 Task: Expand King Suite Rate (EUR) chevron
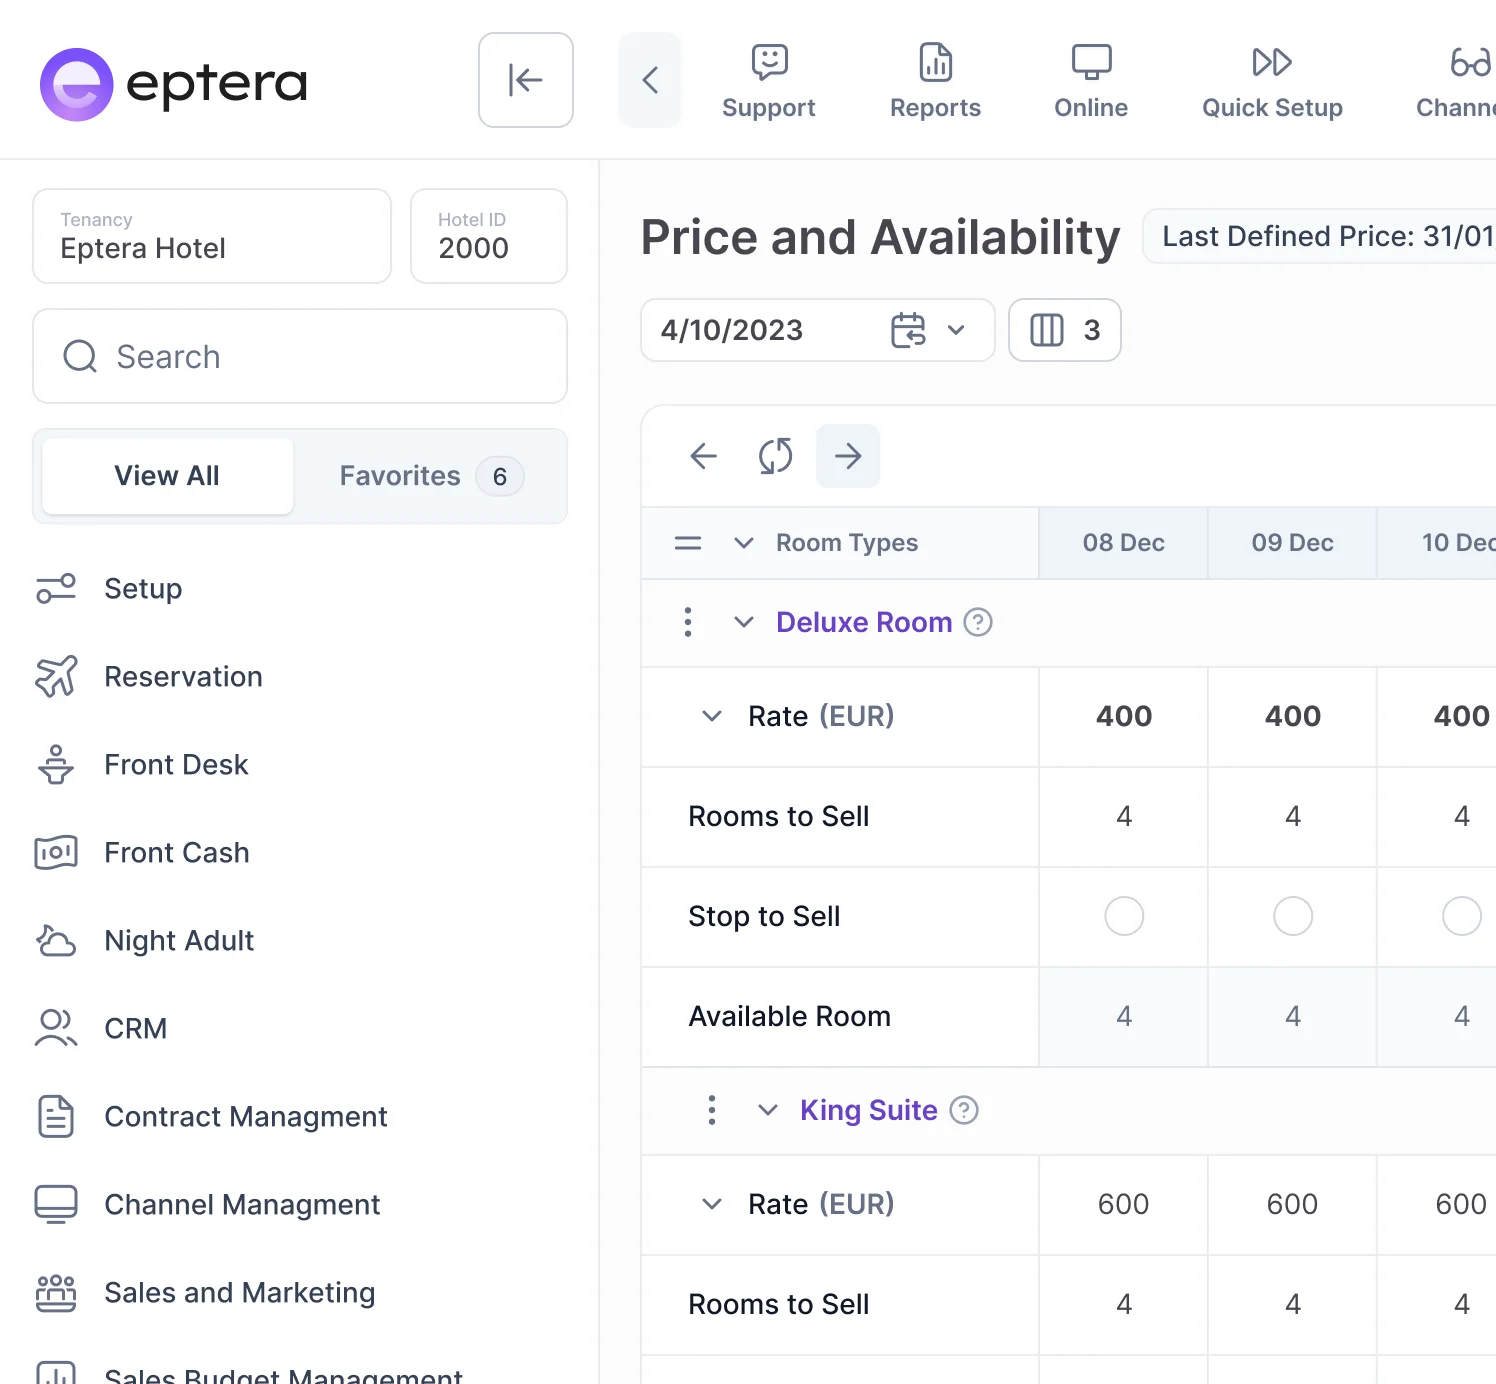click(712, 1204)
